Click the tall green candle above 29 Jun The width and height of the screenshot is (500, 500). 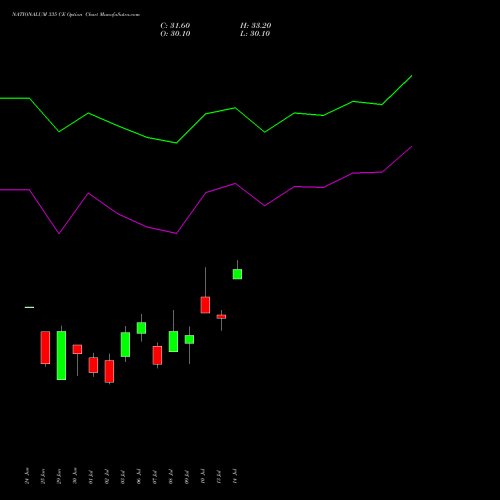[61, 355]
